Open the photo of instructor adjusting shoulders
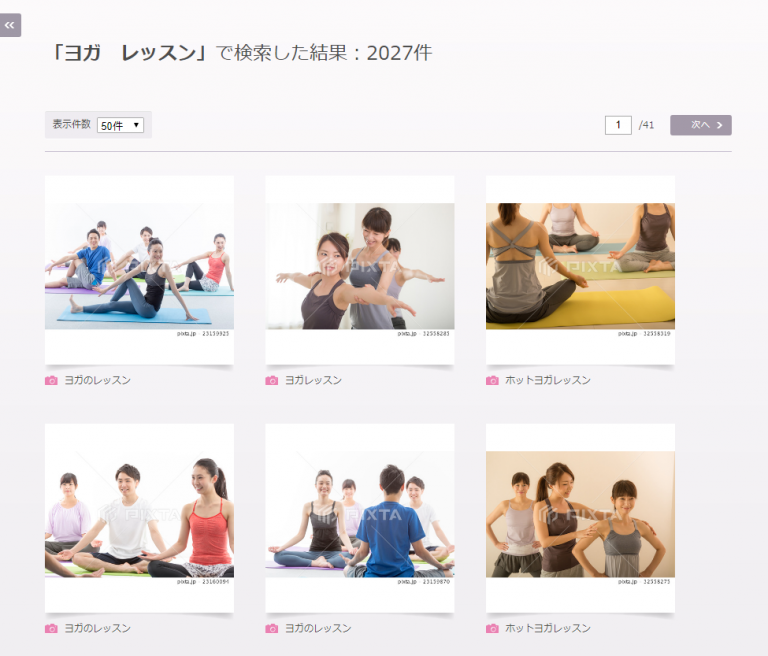The height and width of the screenshot is (656, 768). pyautogui.click(x=580, y=515)
